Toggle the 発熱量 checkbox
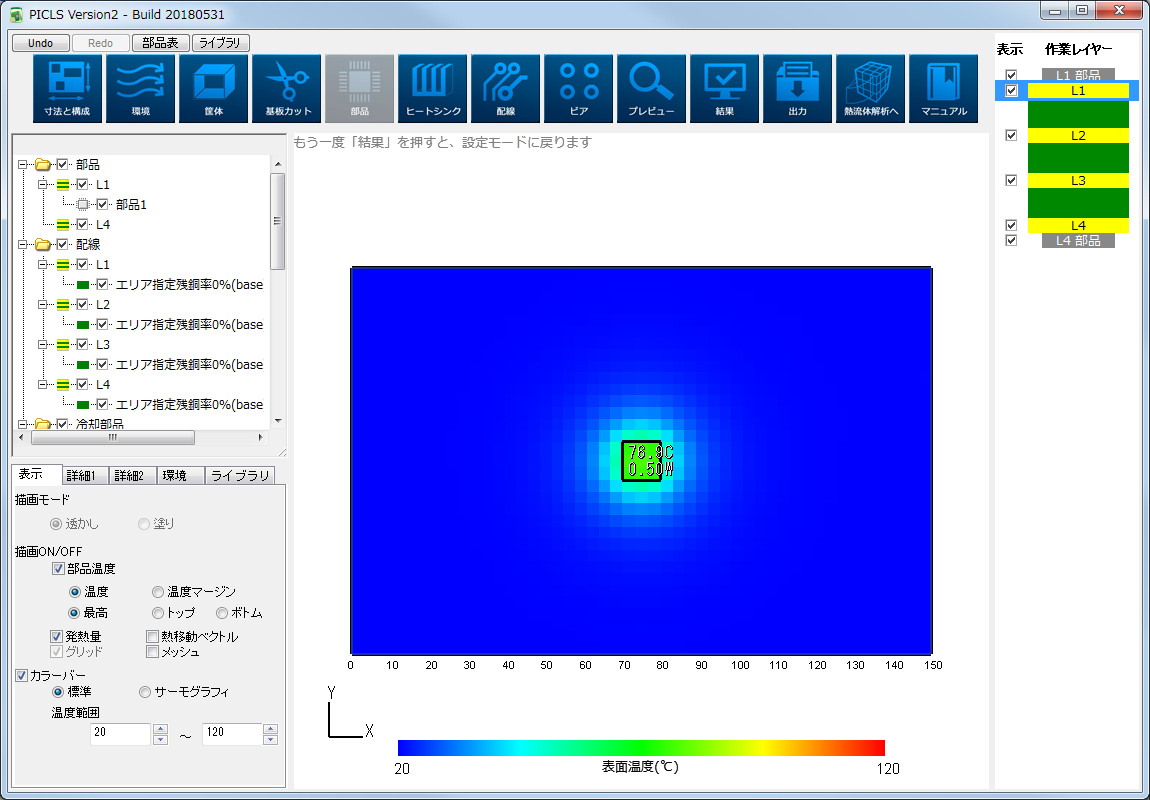The image size is (1150, 800). (56, 636)
